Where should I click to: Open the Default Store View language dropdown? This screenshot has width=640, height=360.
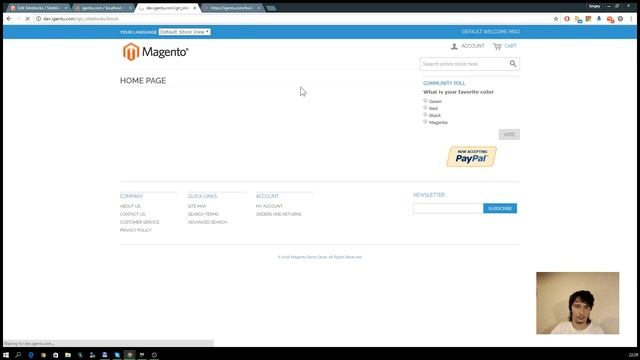184,32
